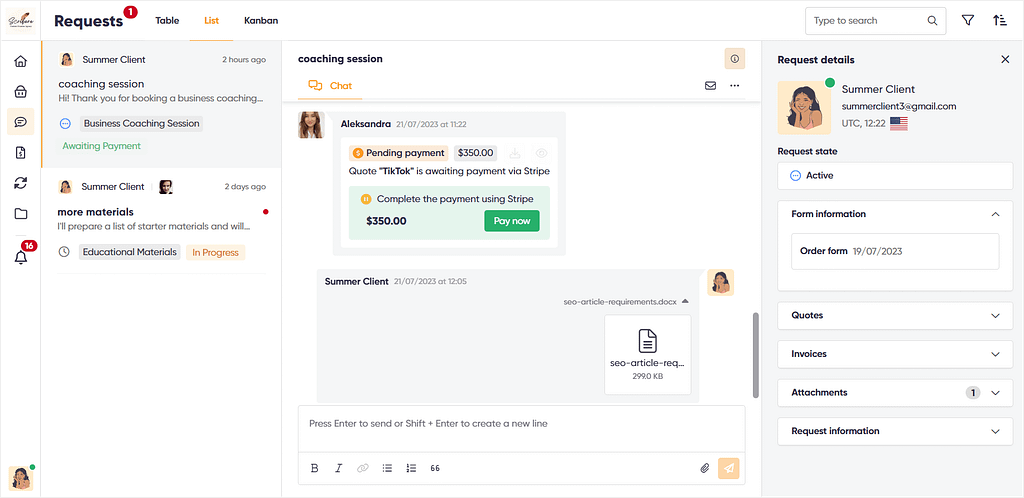This screenshot has height=498, width=1024.
Task: Open notifications bell with 16 badge
Action: point(22,255)
